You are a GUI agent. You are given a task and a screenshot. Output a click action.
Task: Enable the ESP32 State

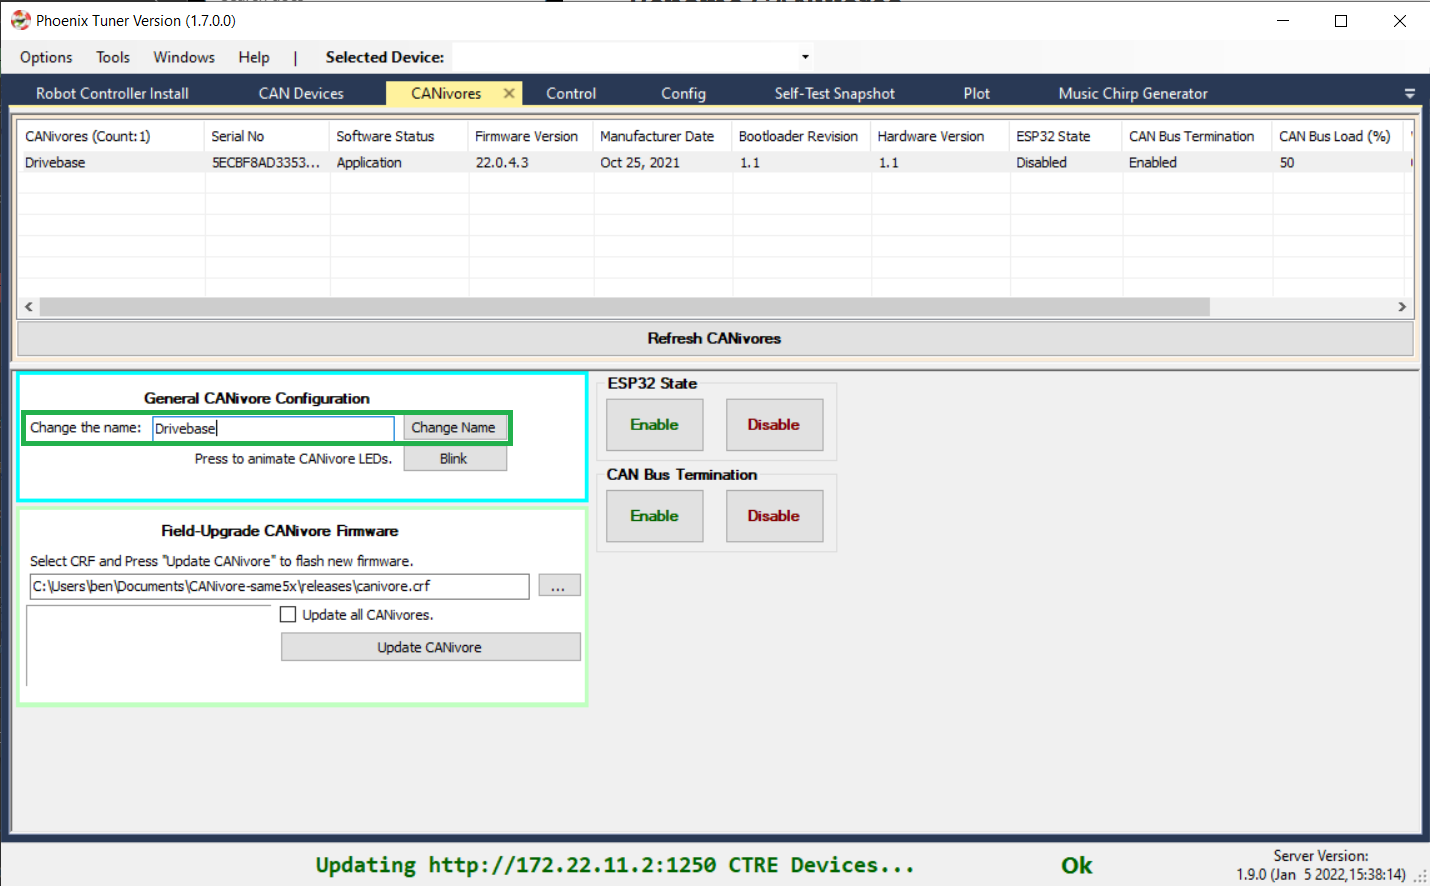(655, 425)
